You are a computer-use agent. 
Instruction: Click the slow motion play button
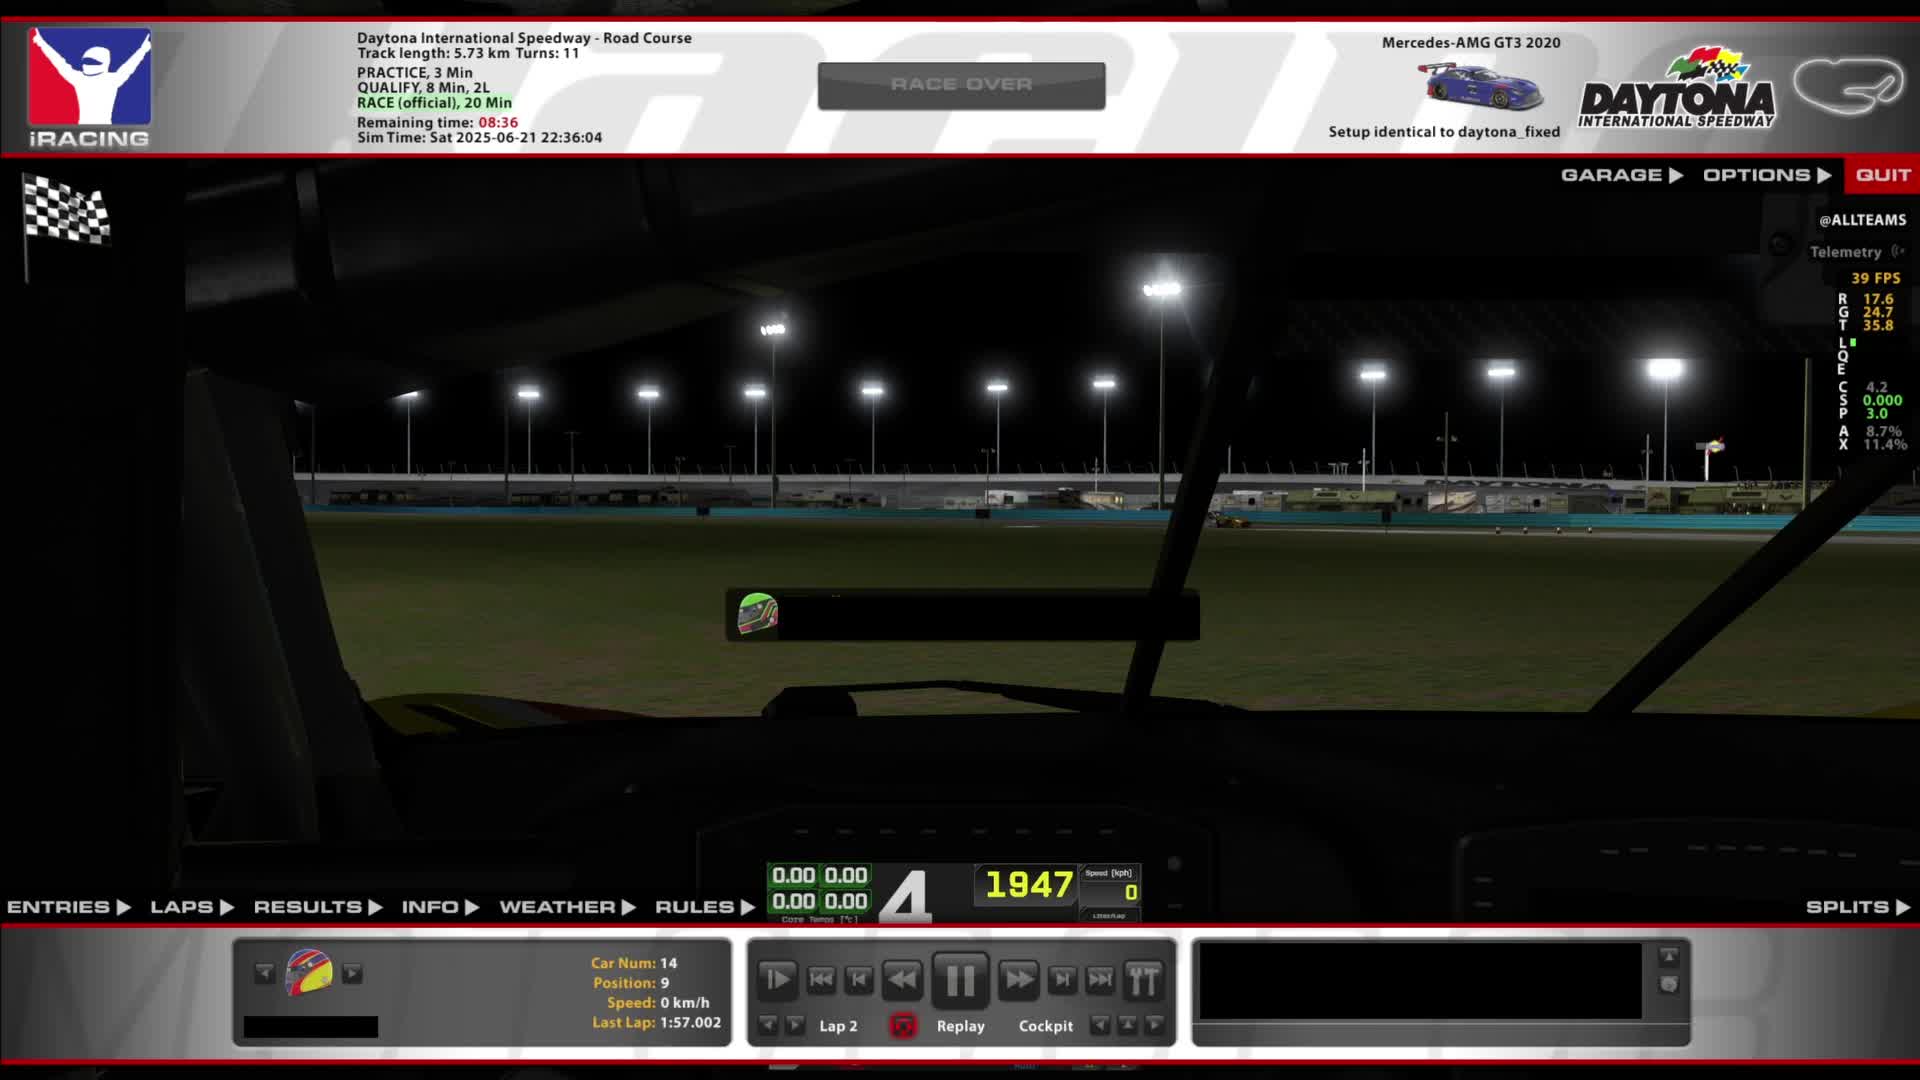tap(777, 980)
